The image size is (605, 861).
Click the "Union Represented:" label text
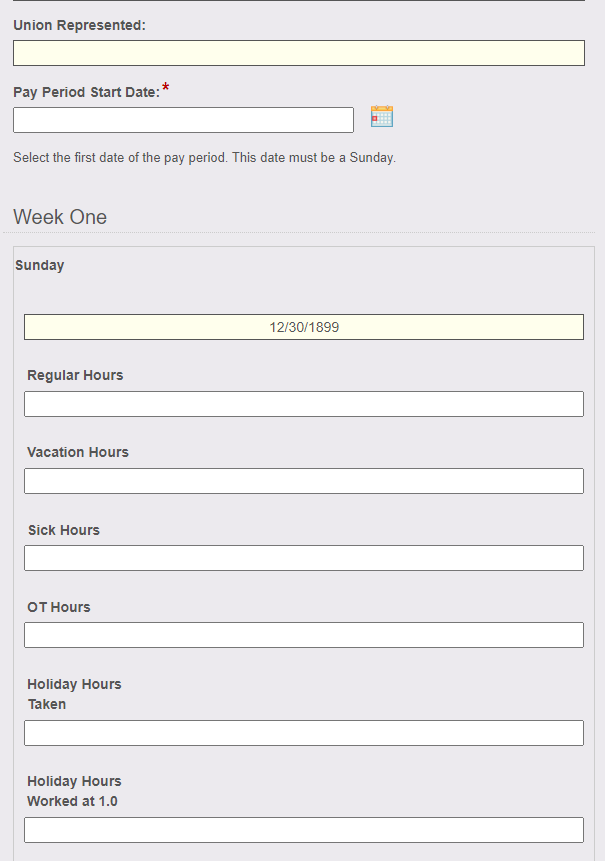[x=80, y=25]
